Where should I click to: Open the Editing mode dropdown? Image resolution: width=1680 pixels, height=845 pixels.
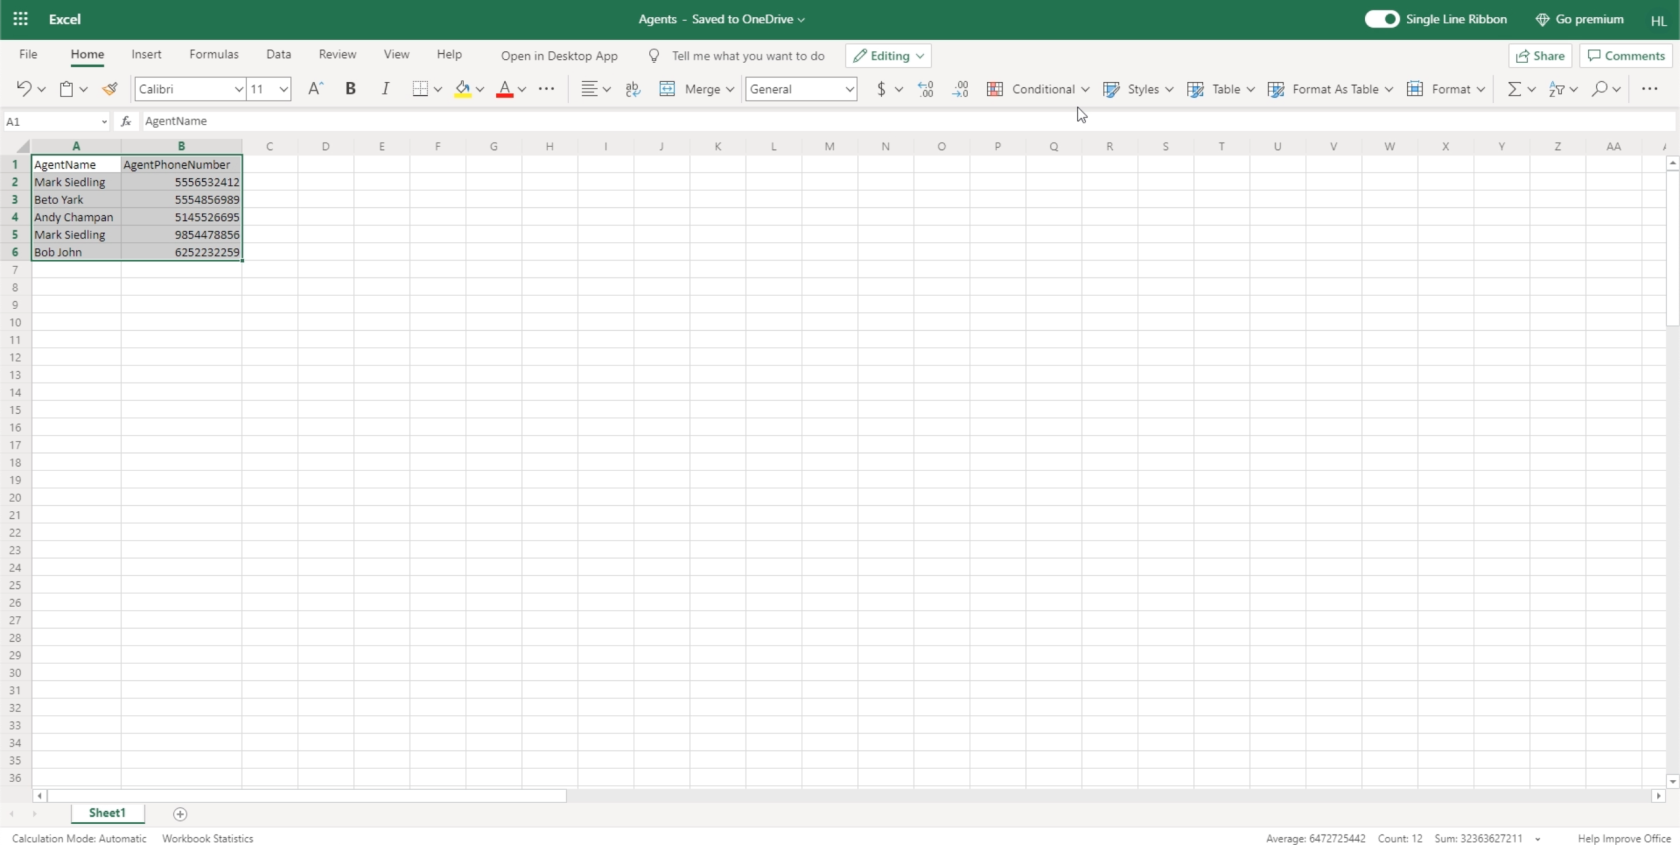(888, 56)
